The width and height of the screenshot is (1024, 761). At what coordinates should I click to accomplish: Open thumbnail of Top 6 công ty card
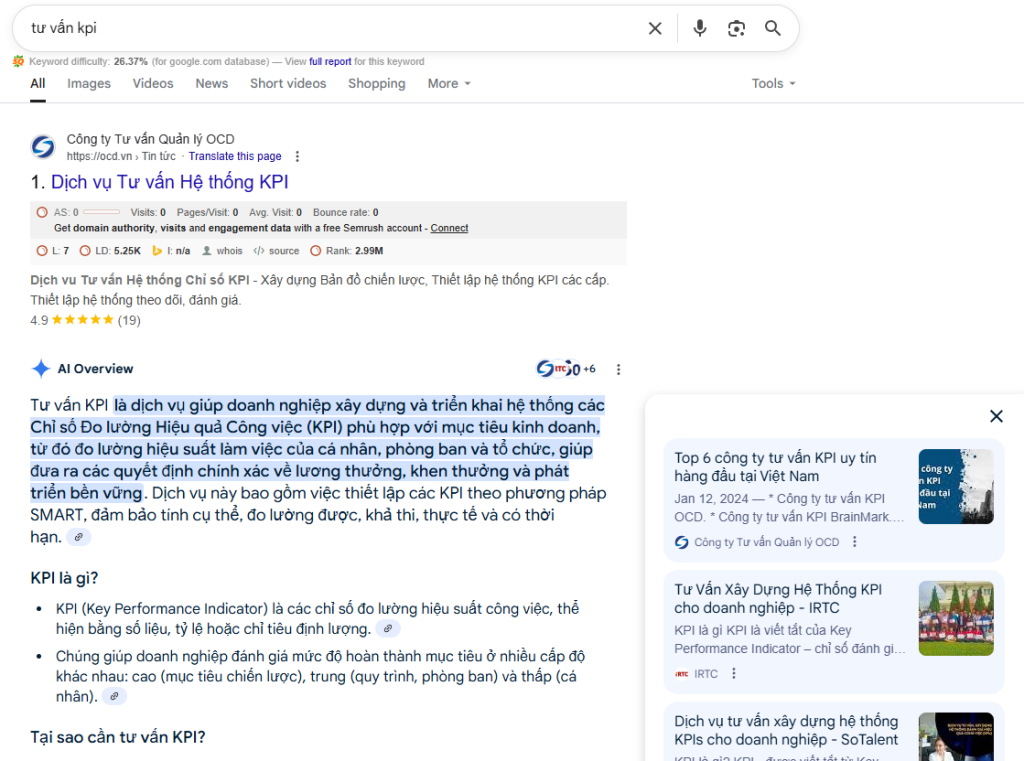pyautogui.click(x=956, y=487)
